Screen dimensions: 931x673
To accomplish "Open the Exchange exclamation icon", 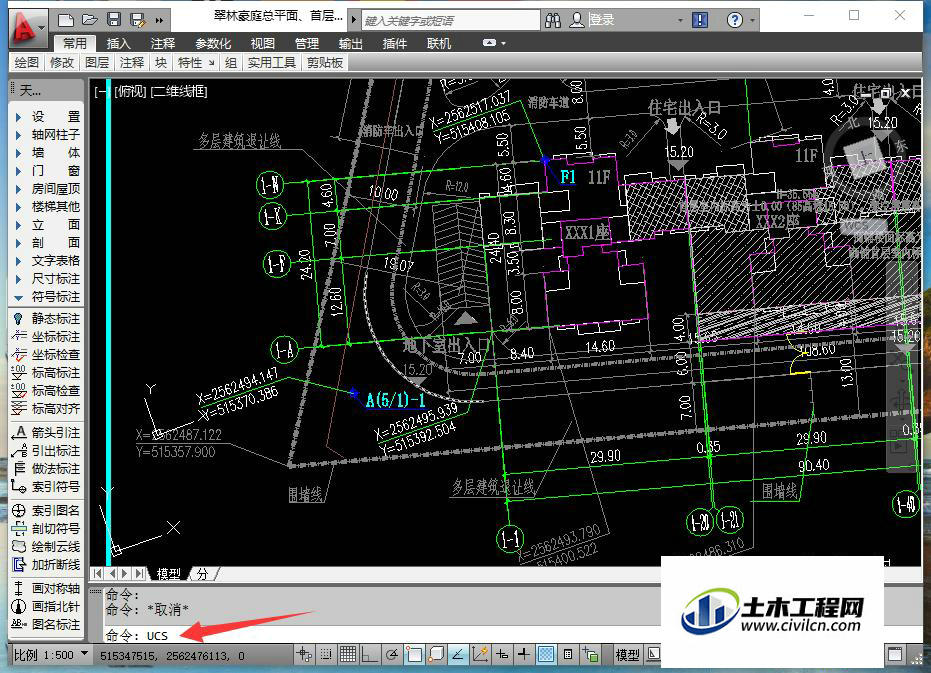I will click(701, 20).
